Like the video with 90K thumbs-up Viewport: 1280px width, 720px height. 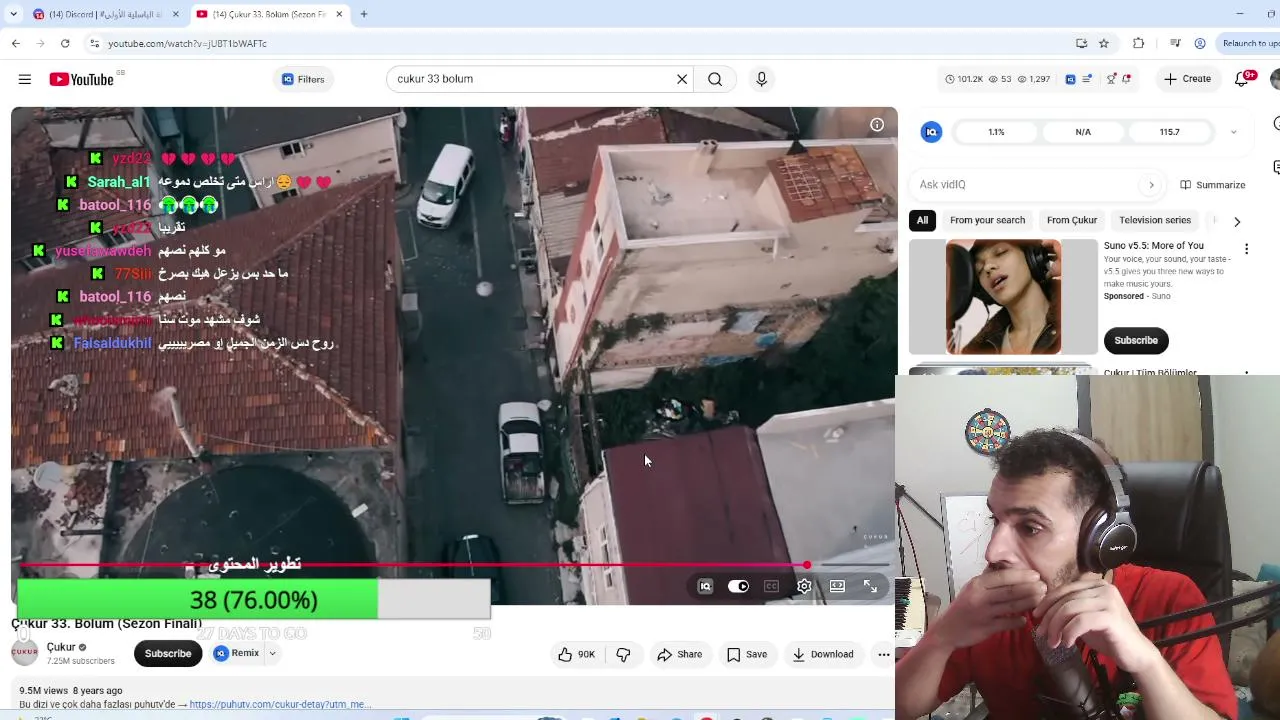pos(576,655)
